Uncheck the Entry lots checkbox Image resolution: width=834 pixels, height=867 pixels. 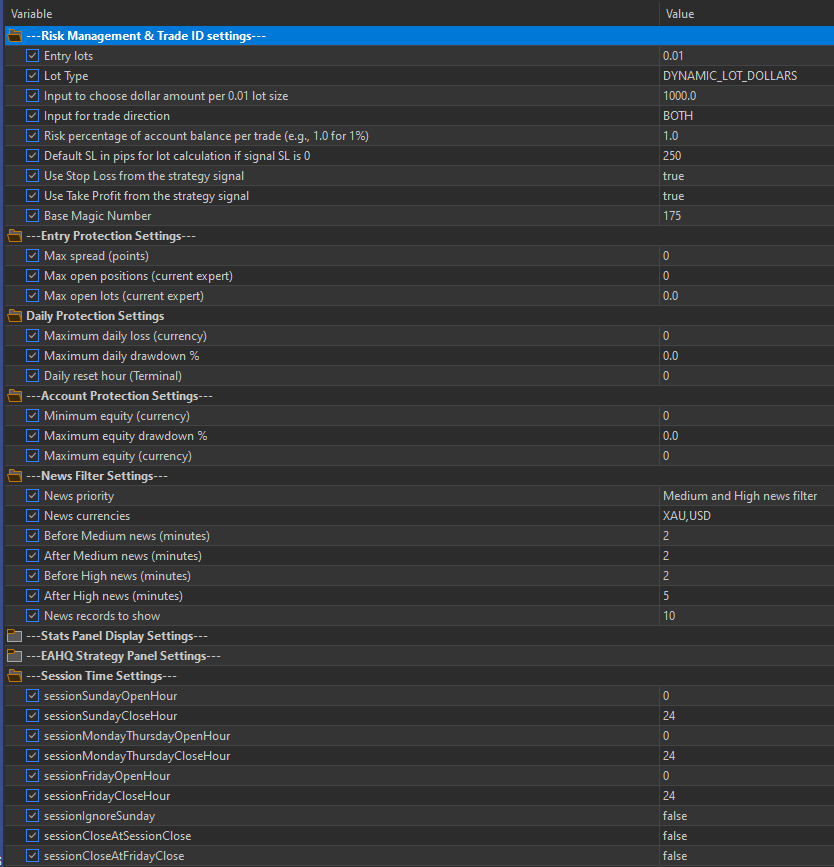pos(33,56)
